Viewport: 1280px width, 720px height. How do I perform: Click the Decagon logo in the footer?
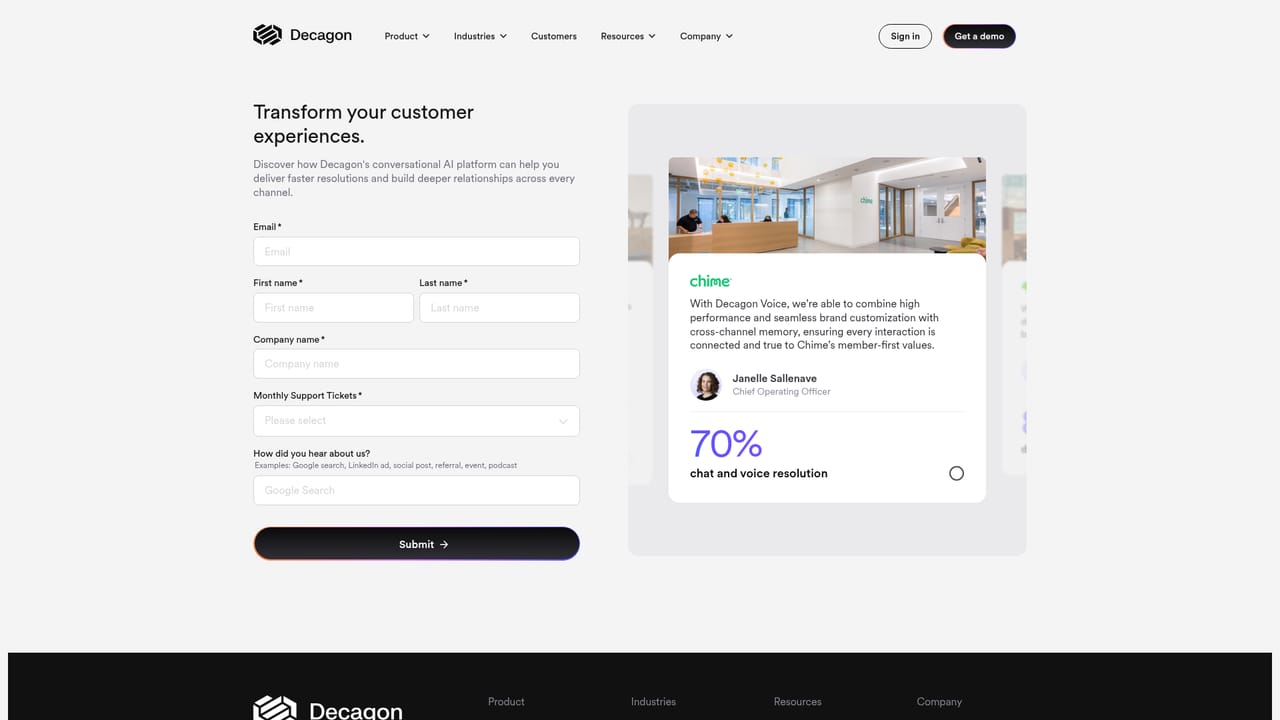pos(328,708)
